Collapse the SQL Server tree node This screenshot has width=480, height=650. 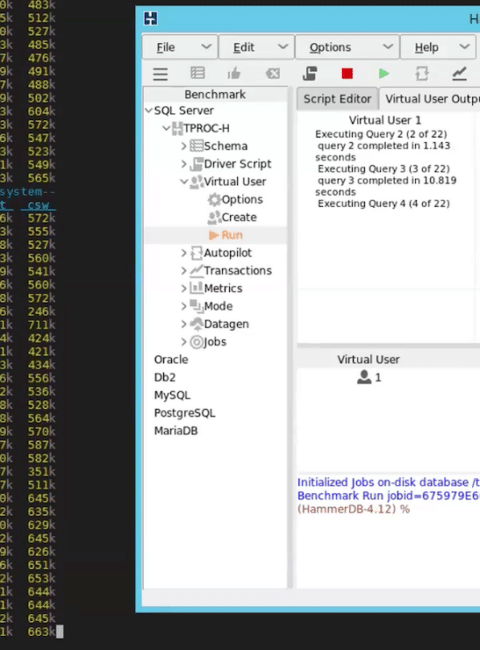coord(149,111)
